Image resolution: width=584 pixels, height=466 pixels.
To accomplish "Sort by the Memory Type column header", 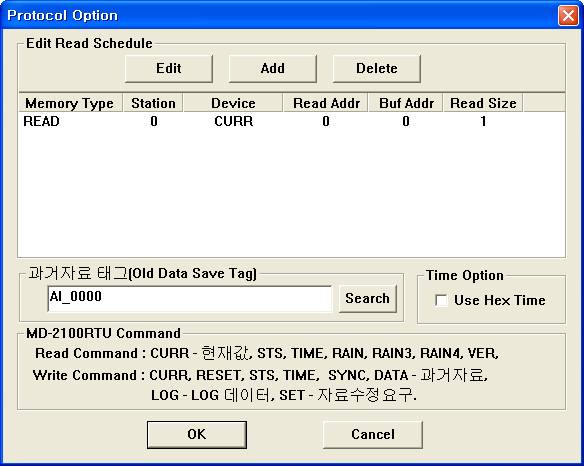I will (70, 103).
